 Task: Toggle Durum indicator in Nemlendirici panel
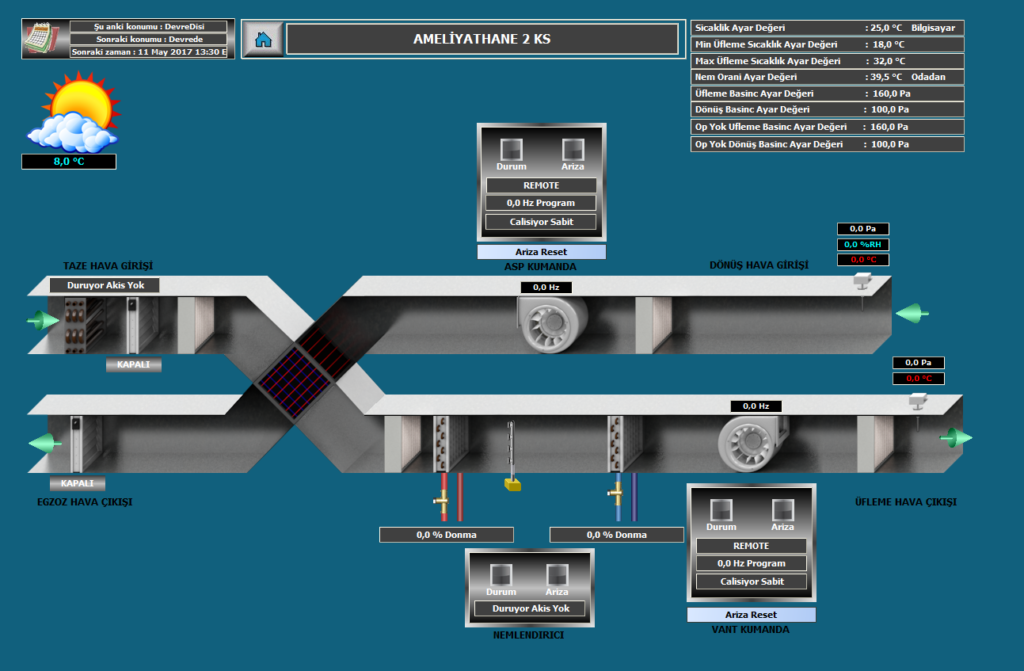pos(500,573)
